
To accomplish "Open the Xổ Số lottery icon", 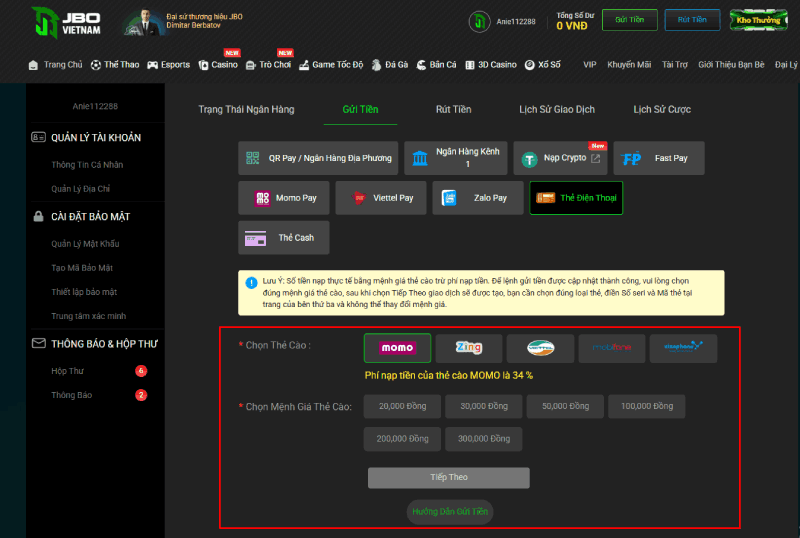I will click(530, 65).
